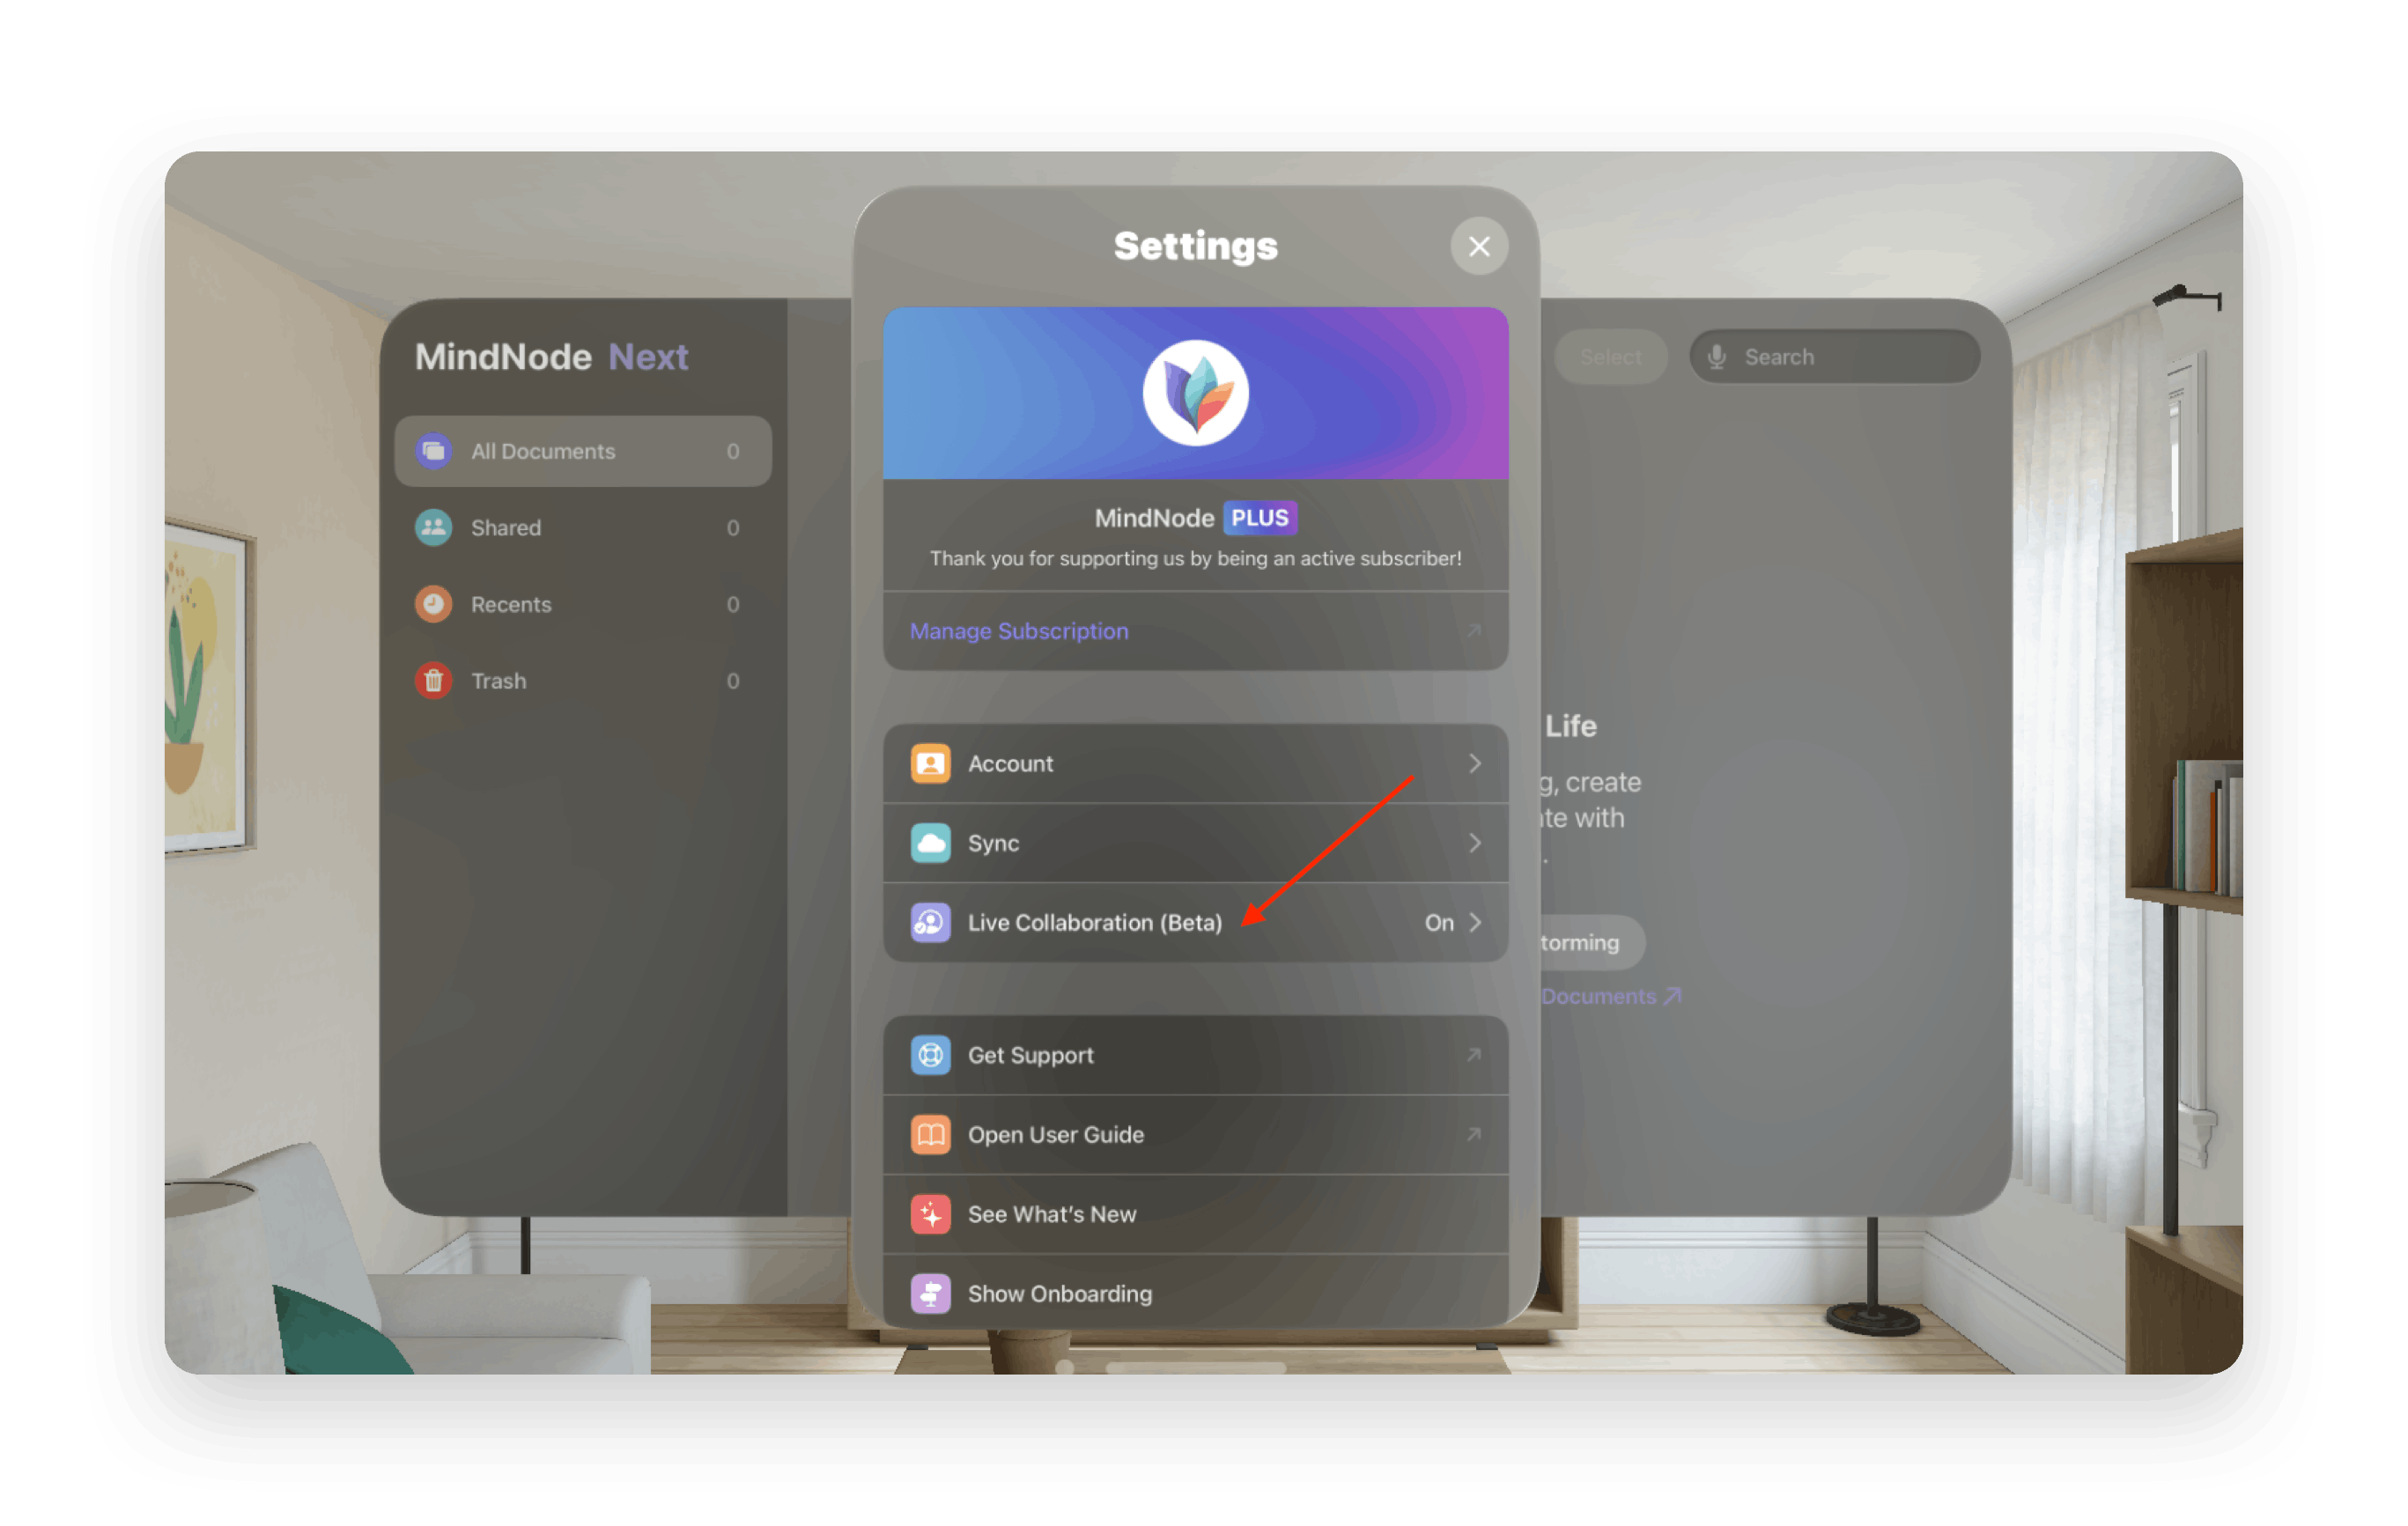Open the Get Support section
This screenshot has width=2408, height=1526.
(x=1197, y=1054)
